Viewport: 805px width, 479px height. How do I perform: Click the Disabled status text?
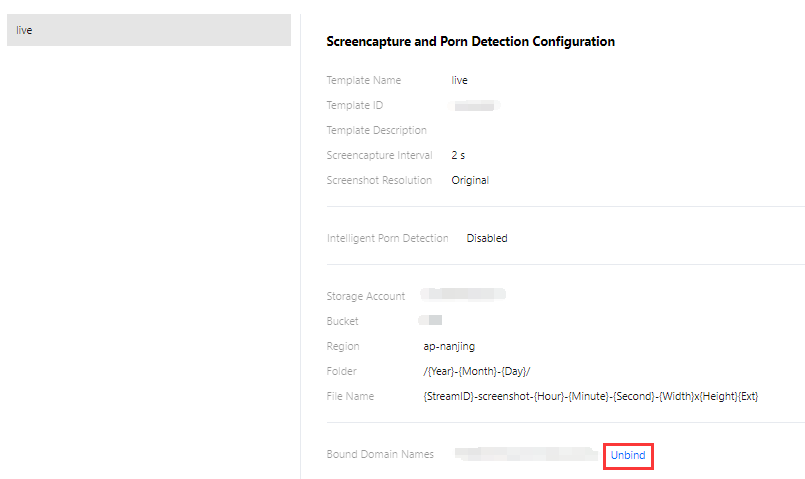487,238
